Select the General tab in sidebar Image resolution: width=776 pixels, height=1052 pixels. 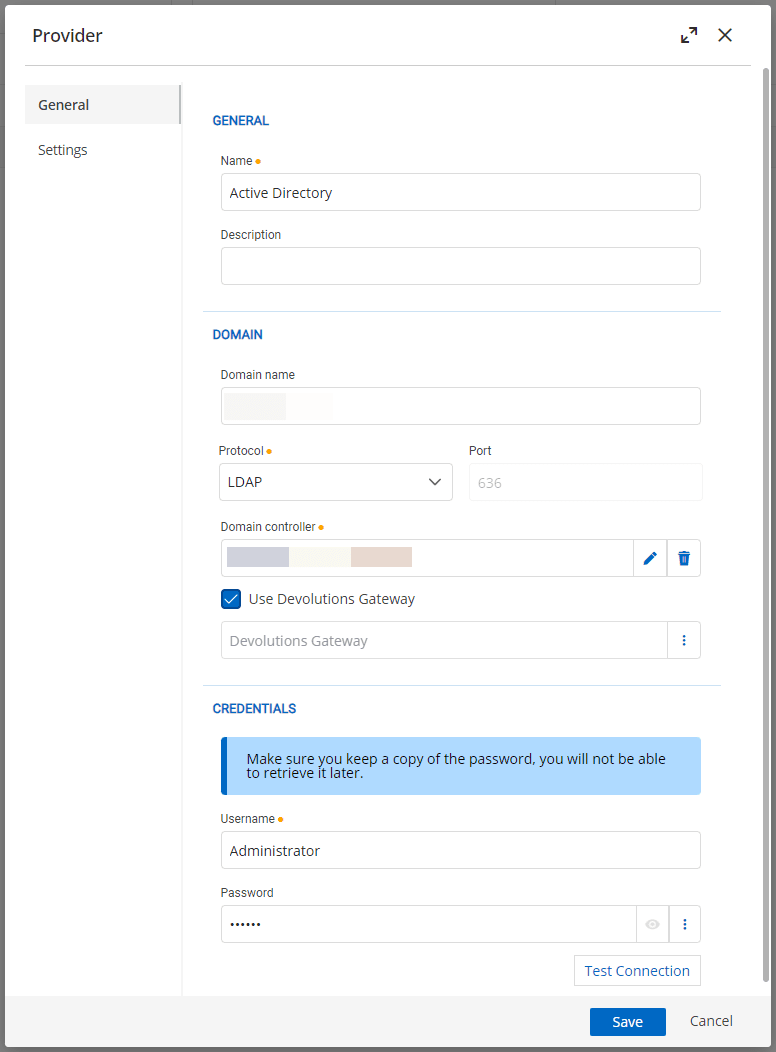tap(64, 105)
